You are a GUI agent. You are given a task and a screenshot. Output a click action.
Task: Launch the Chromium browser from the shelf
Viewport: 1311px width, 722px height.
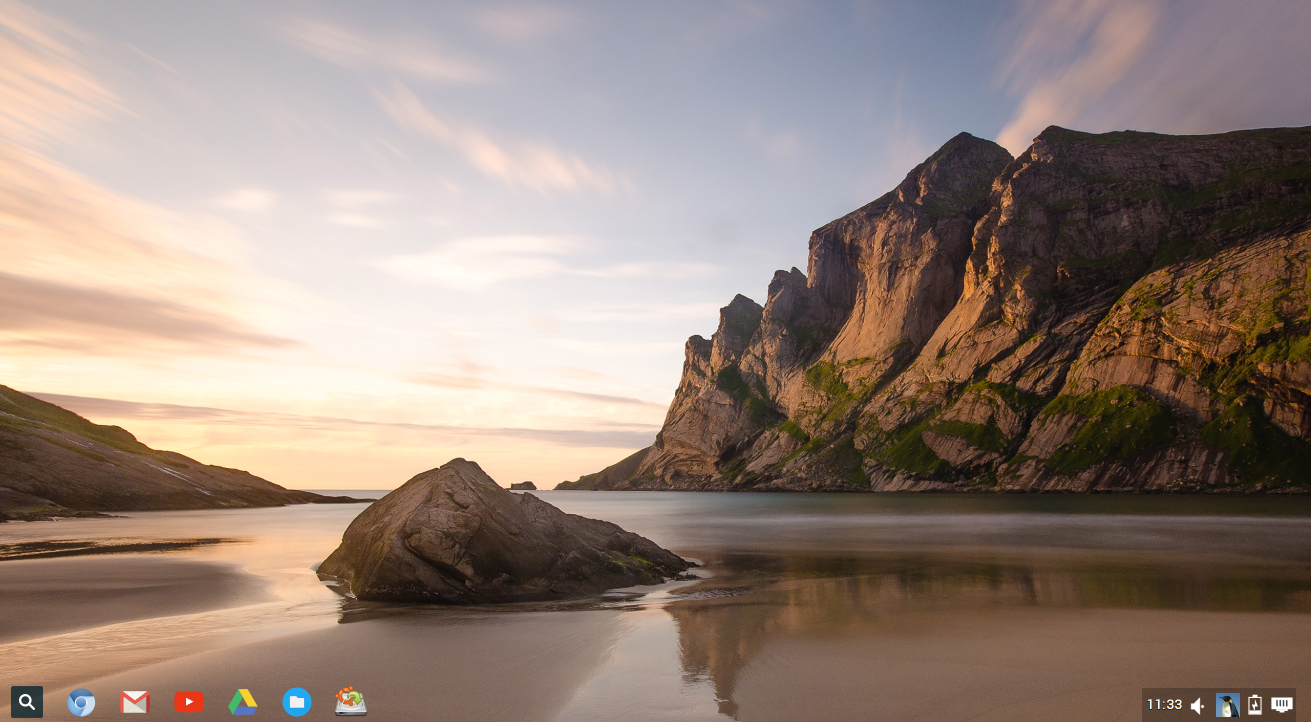pos(81,702)
